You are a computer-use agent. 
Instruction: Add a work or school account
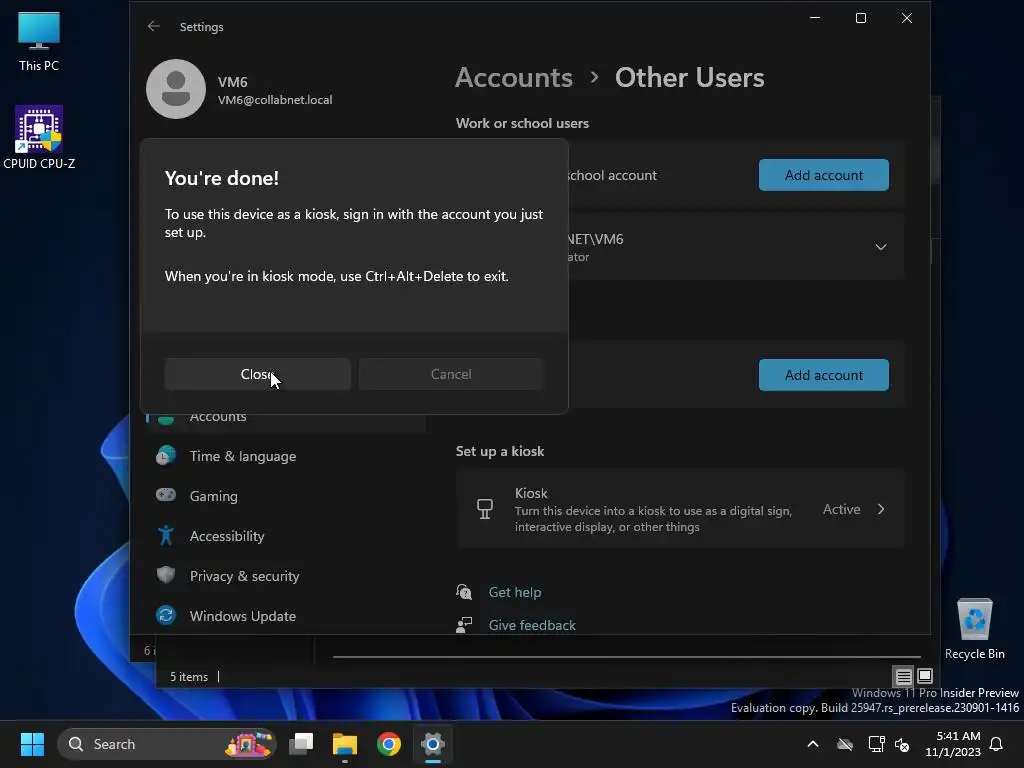(824, 175)
